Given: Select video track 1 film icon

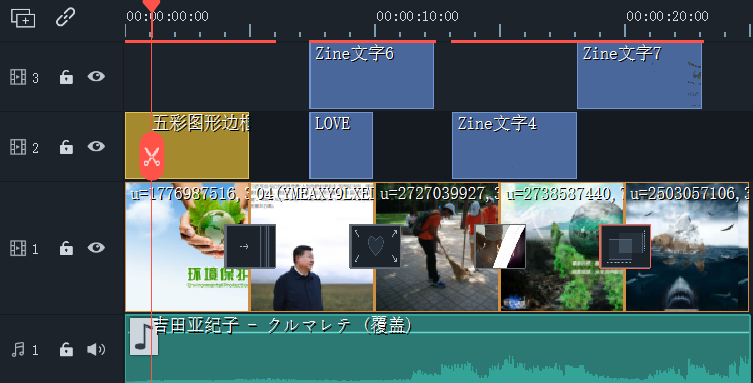Looking at the screenshot, I should [18, 248].
